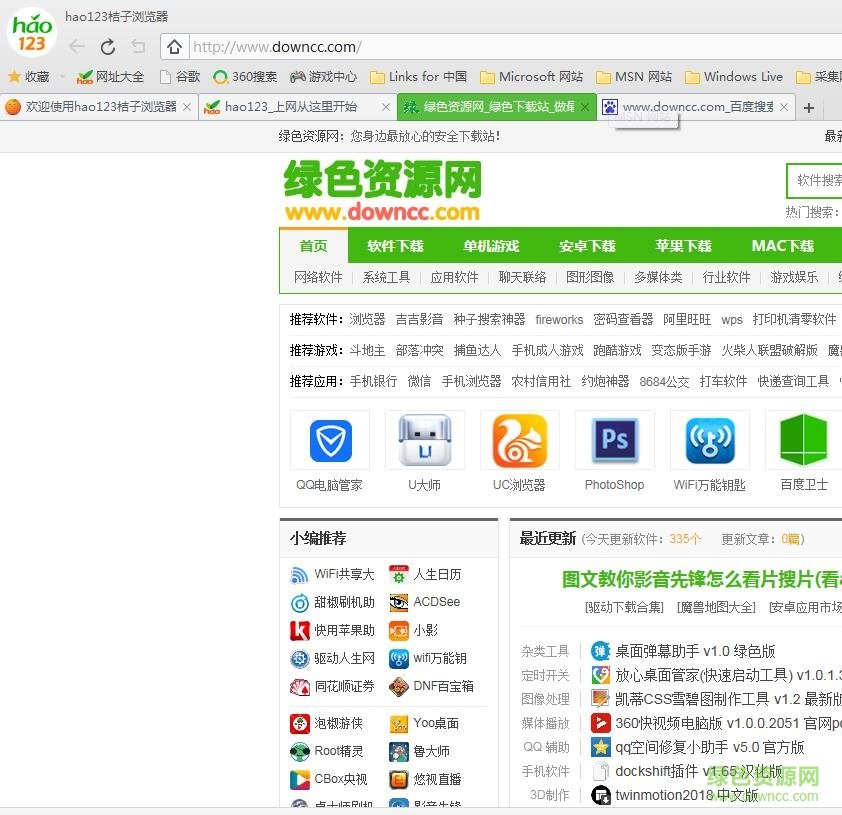The height and width of the screenshot is (815, 842).
Task: Open the WiFi万能钥匙 app icon
Action: [x=709, y=441]
